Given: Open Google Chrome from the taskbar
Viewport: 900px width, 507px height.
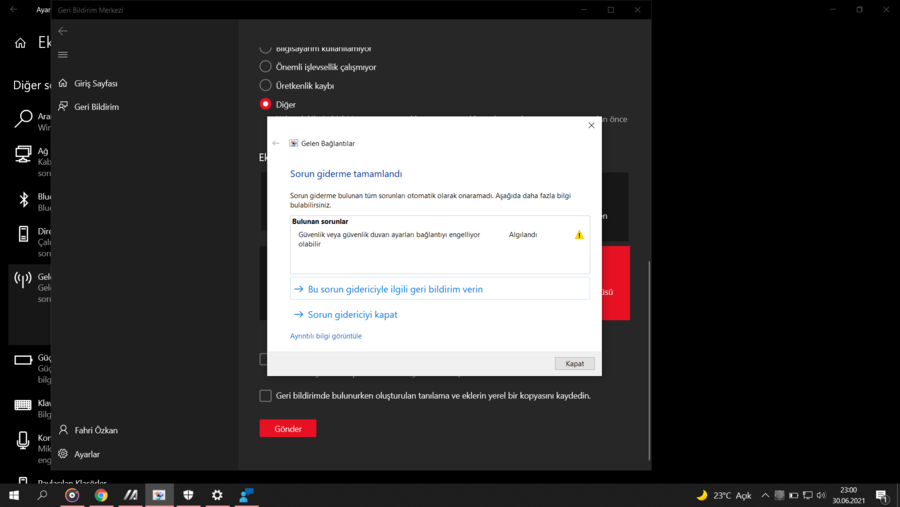Looking at the screenshot, I should (x=101, y=495).
